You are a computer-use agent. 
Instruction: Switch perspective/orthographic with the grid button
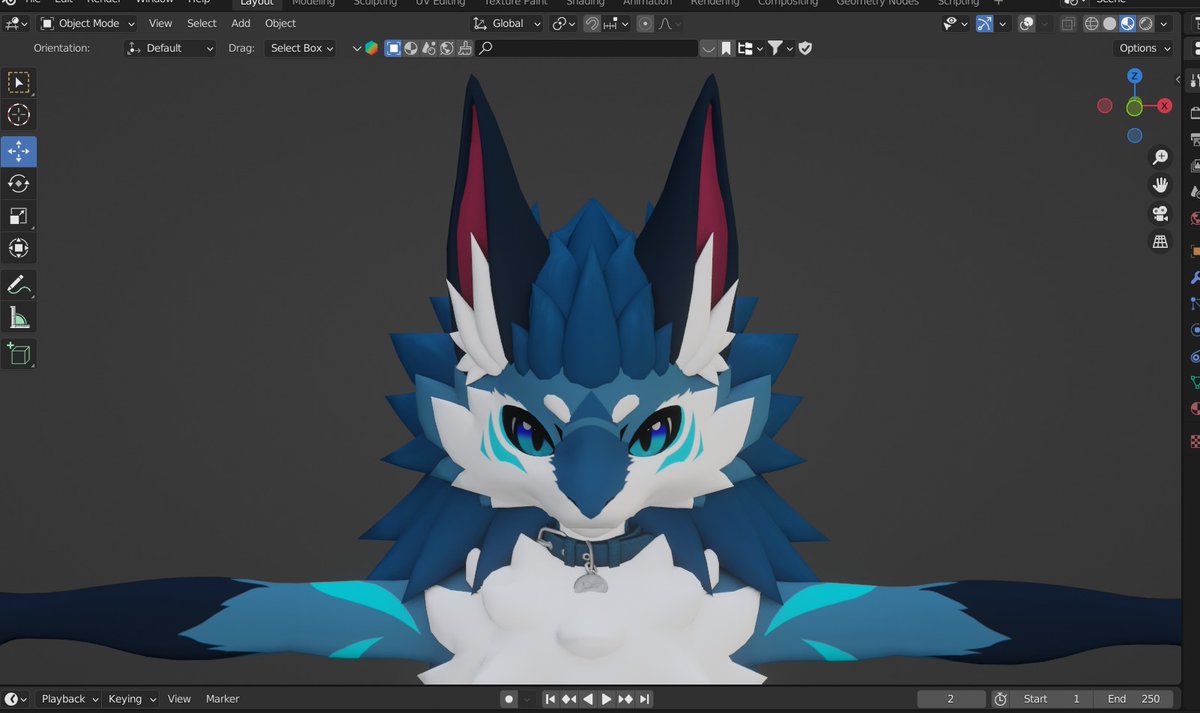[x=1160, y=241]
